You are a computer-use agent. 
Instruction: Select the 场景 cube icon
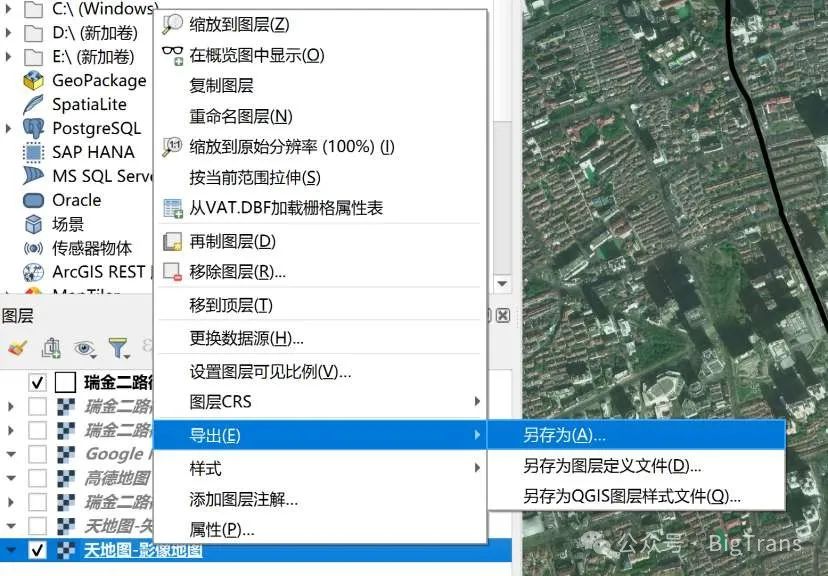point(33,224)
